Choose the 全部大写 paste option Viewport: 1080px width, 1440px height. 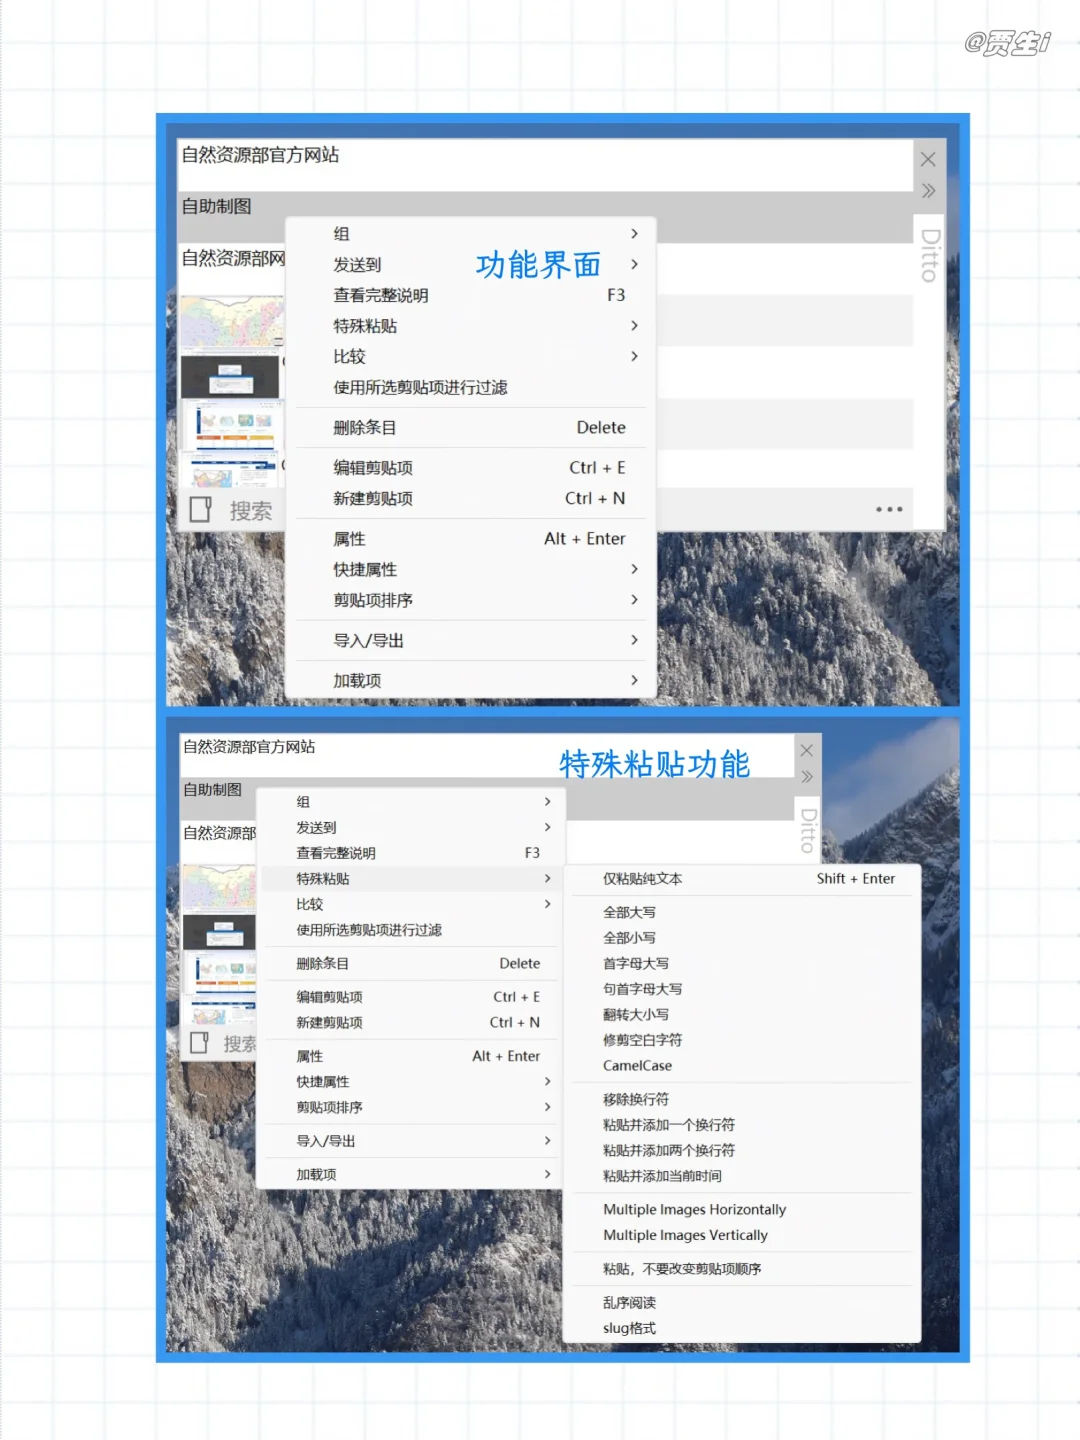point(627,911)
